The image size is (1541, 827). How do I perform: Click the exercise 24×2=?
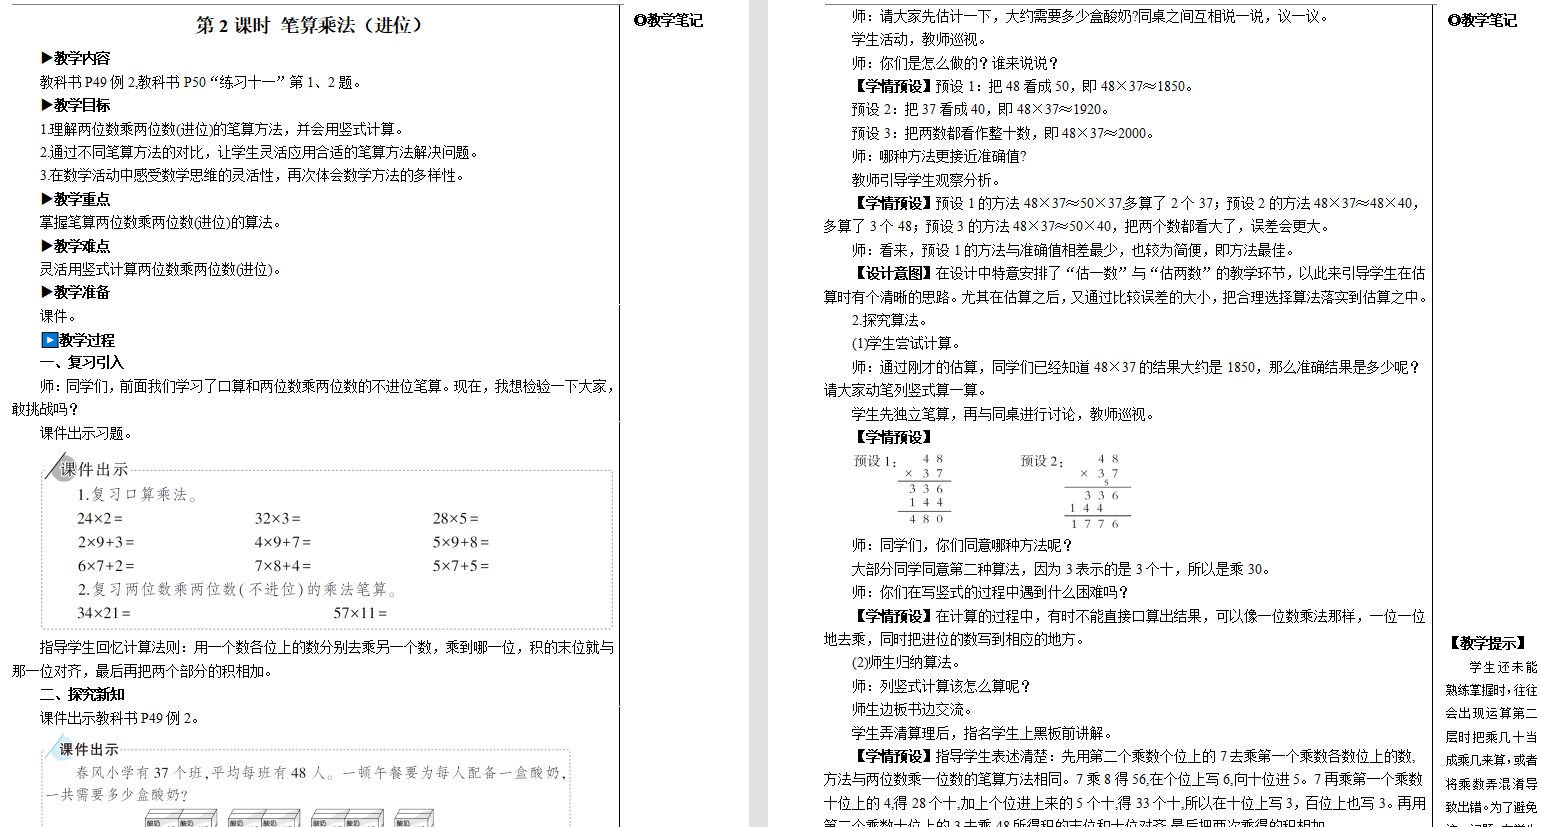[x=100, y=518]
